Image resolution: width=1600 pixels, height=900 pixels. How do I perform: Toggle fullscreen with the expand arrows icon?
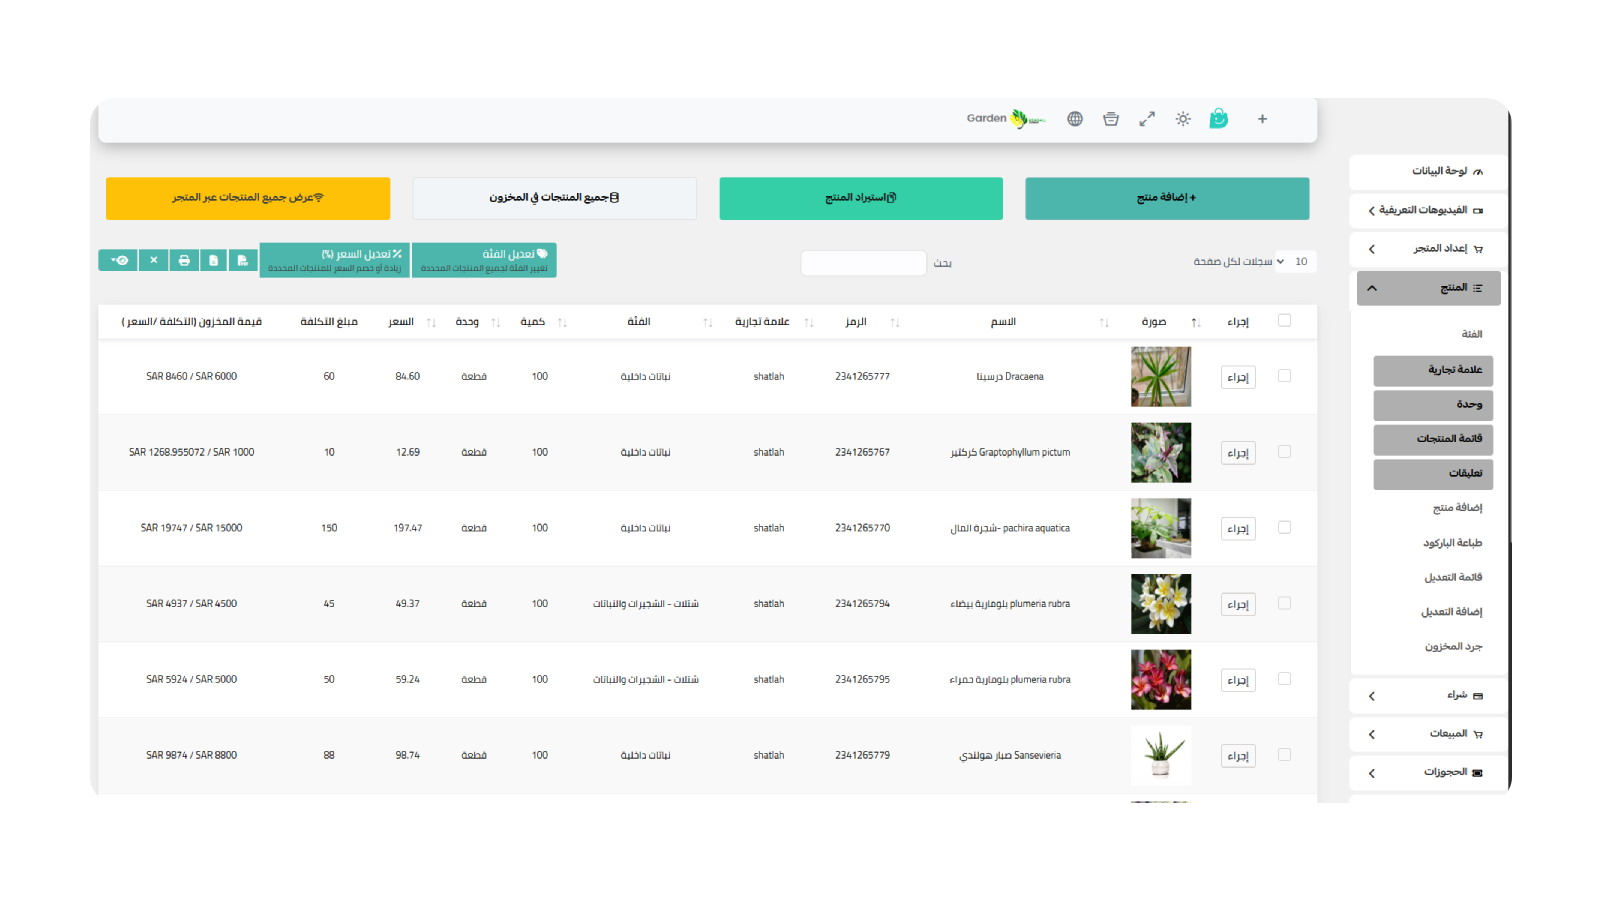coord(1147,119)
